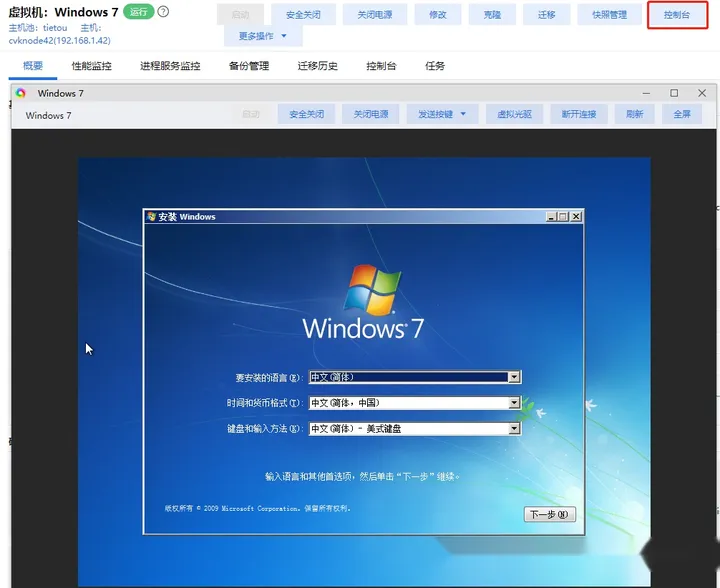The image size is (720, 588).
Task: Switch the console to 全屏
Action: pos(682,114)
